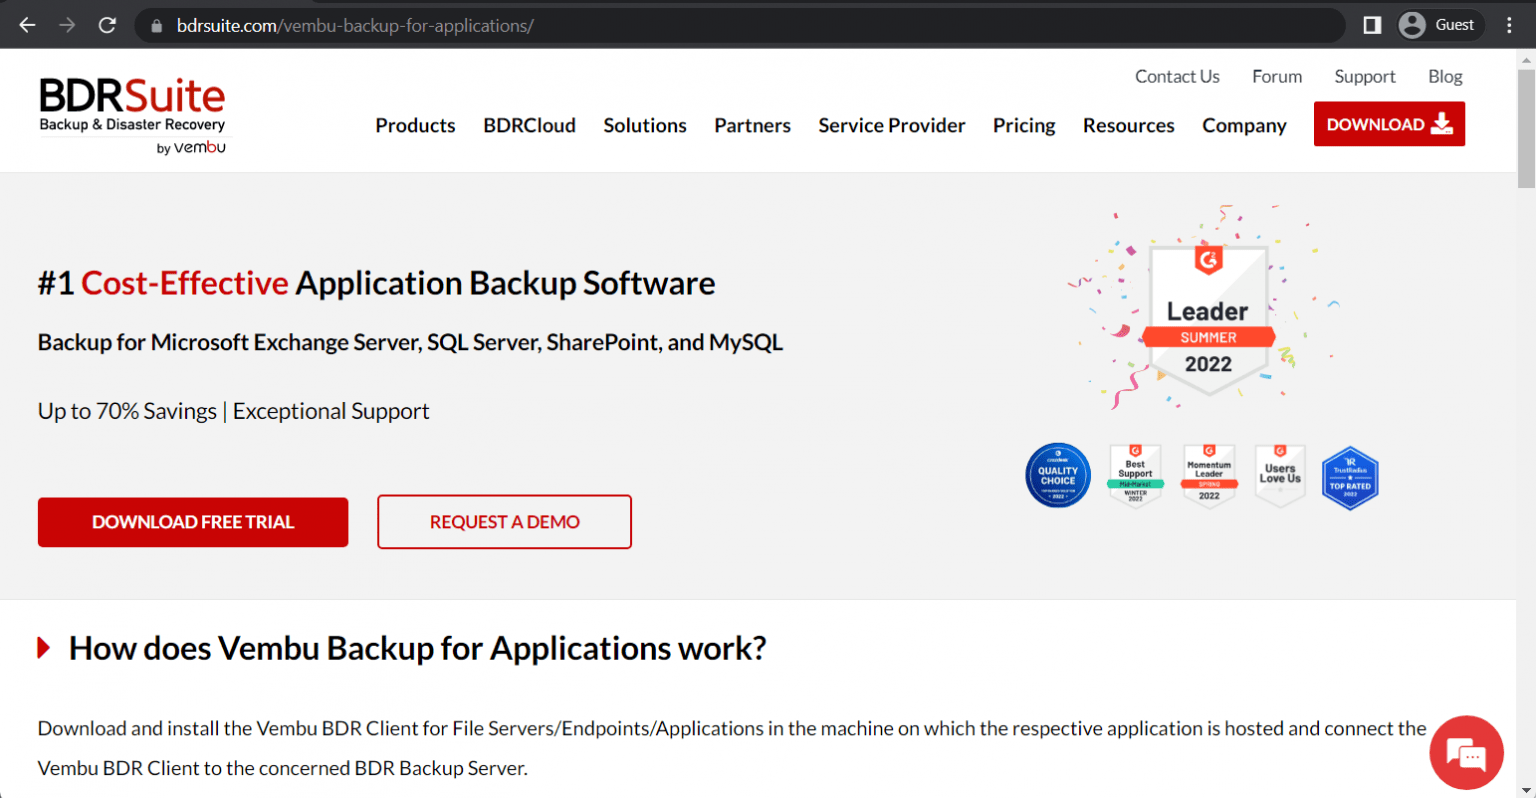Viewport: 1536px width, 798px height.
Task: Click the browser address bar
Action: [x=400, y=24]
